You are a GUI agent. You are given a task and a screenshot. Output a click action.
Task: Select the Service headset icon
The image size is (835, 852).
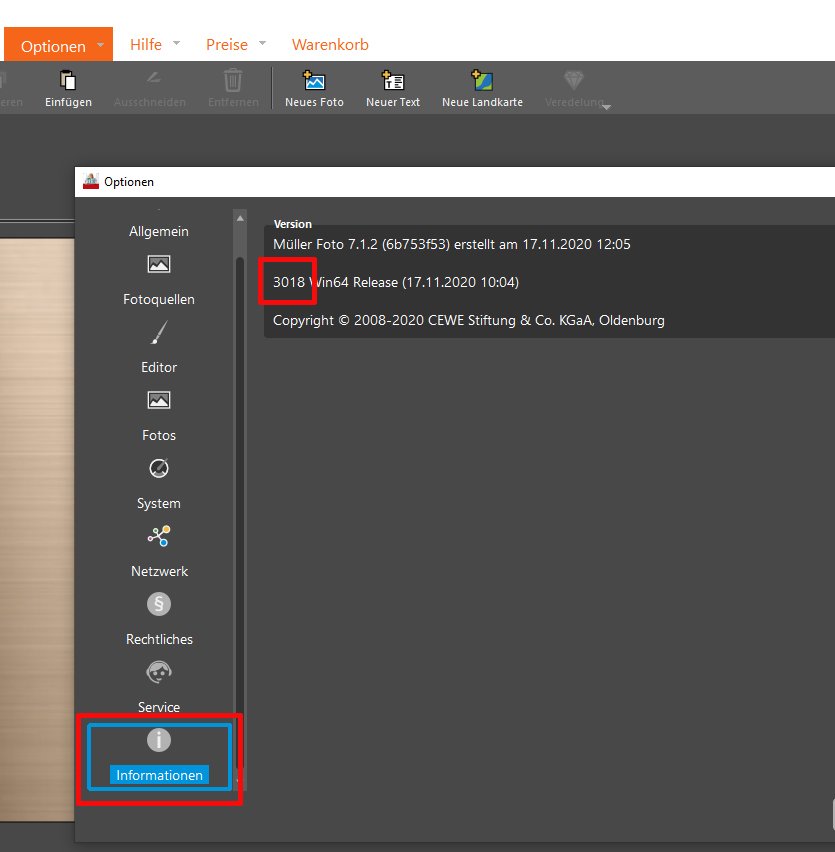tap(159, 672)
